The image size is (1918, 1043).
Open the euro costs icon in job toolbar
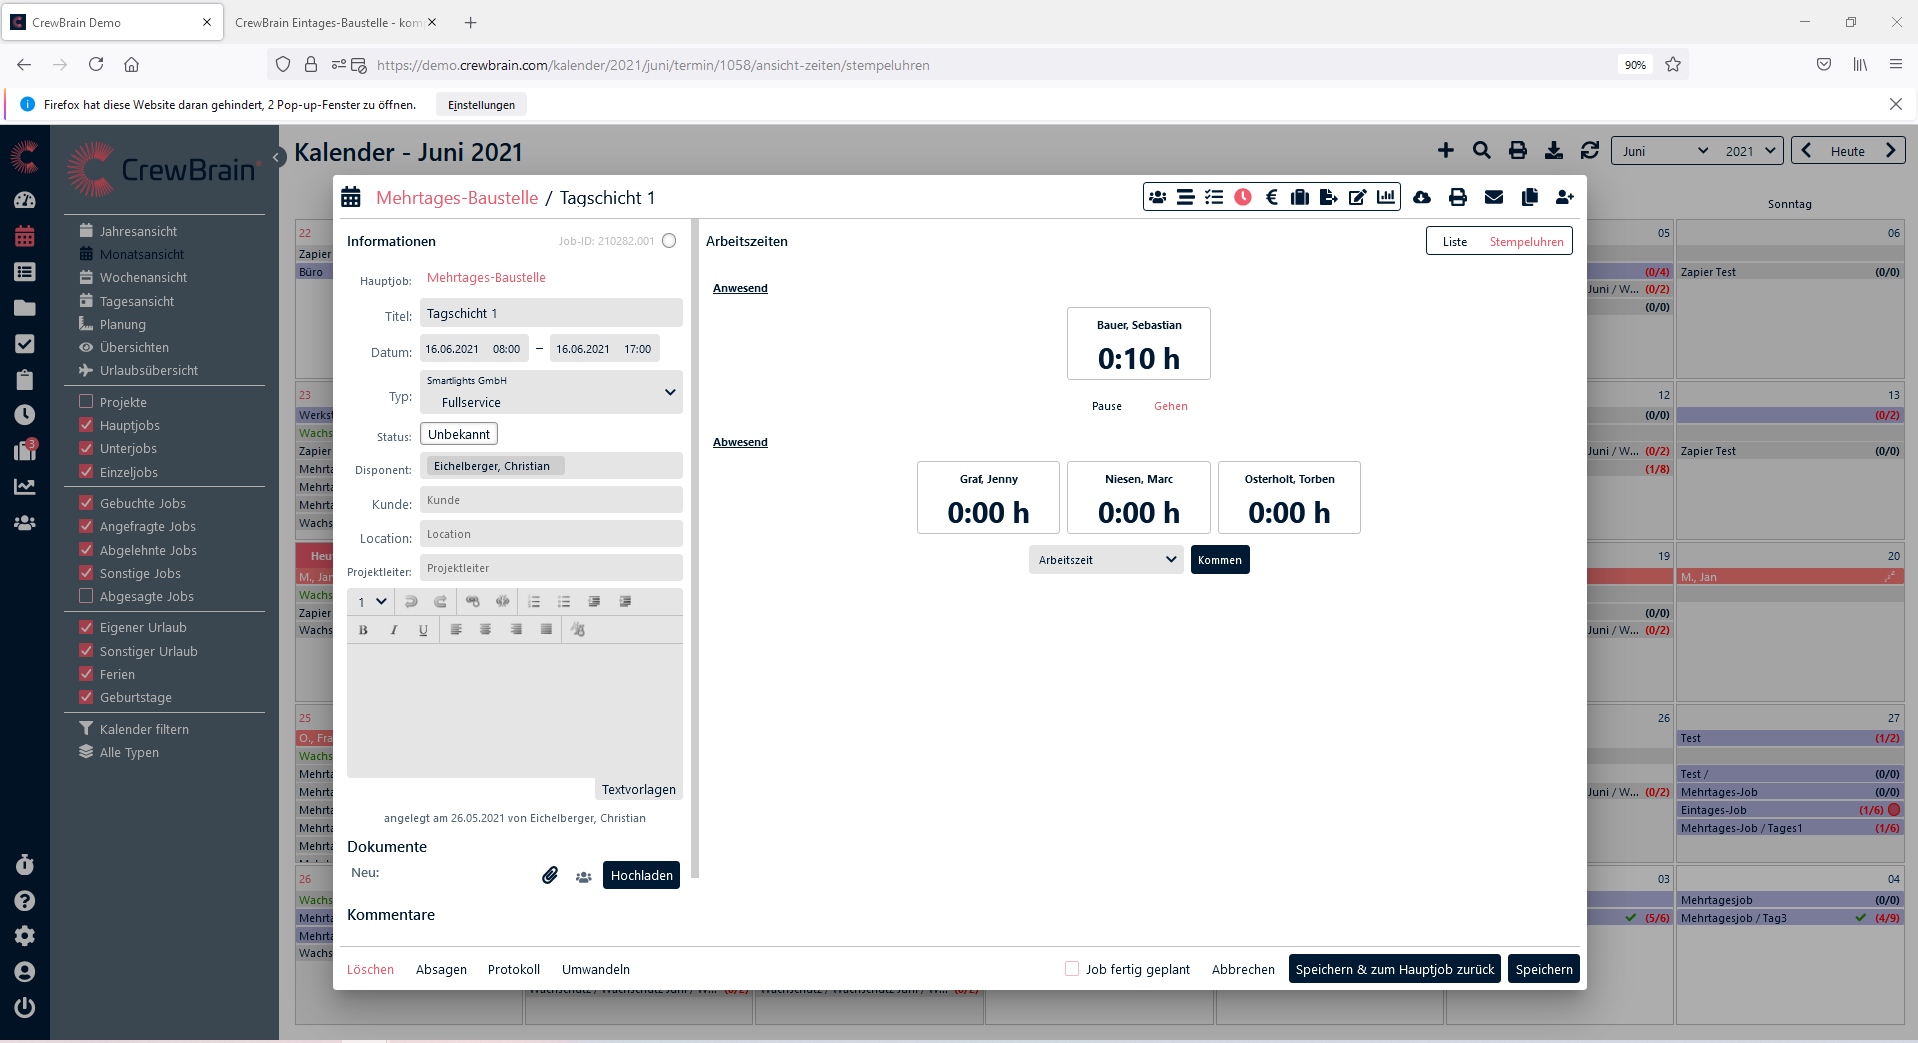(x=1271, y=197)
